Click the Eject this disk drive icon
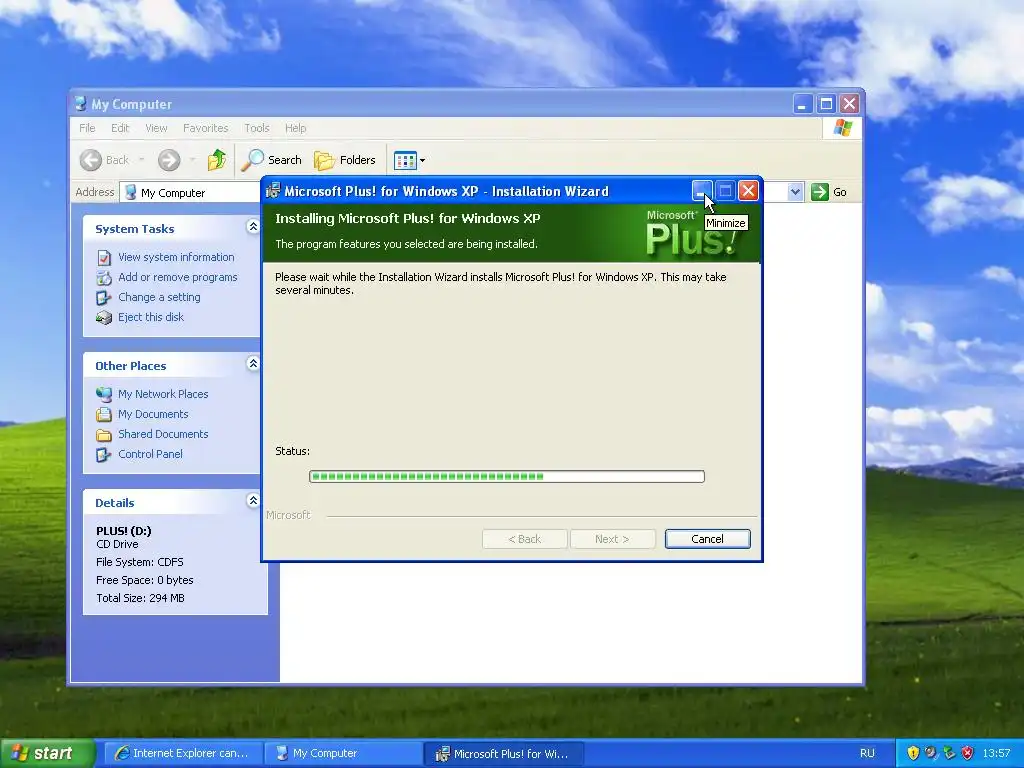1024x768 pixels. pos(104,317)
